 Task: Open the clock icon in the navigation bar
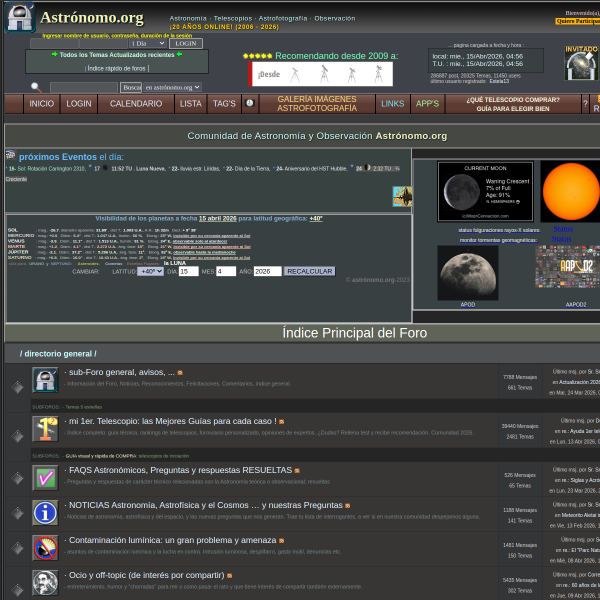(249, 103)
